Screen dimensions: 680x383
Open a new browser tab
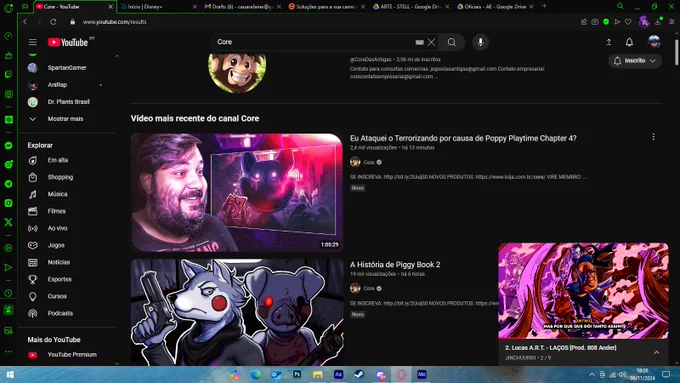click(x=544, y=6)
